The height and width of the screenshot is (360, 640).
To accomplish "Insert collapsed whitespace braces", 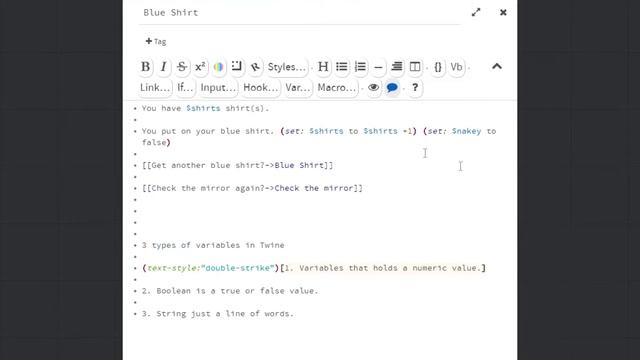I will point(438,67).
